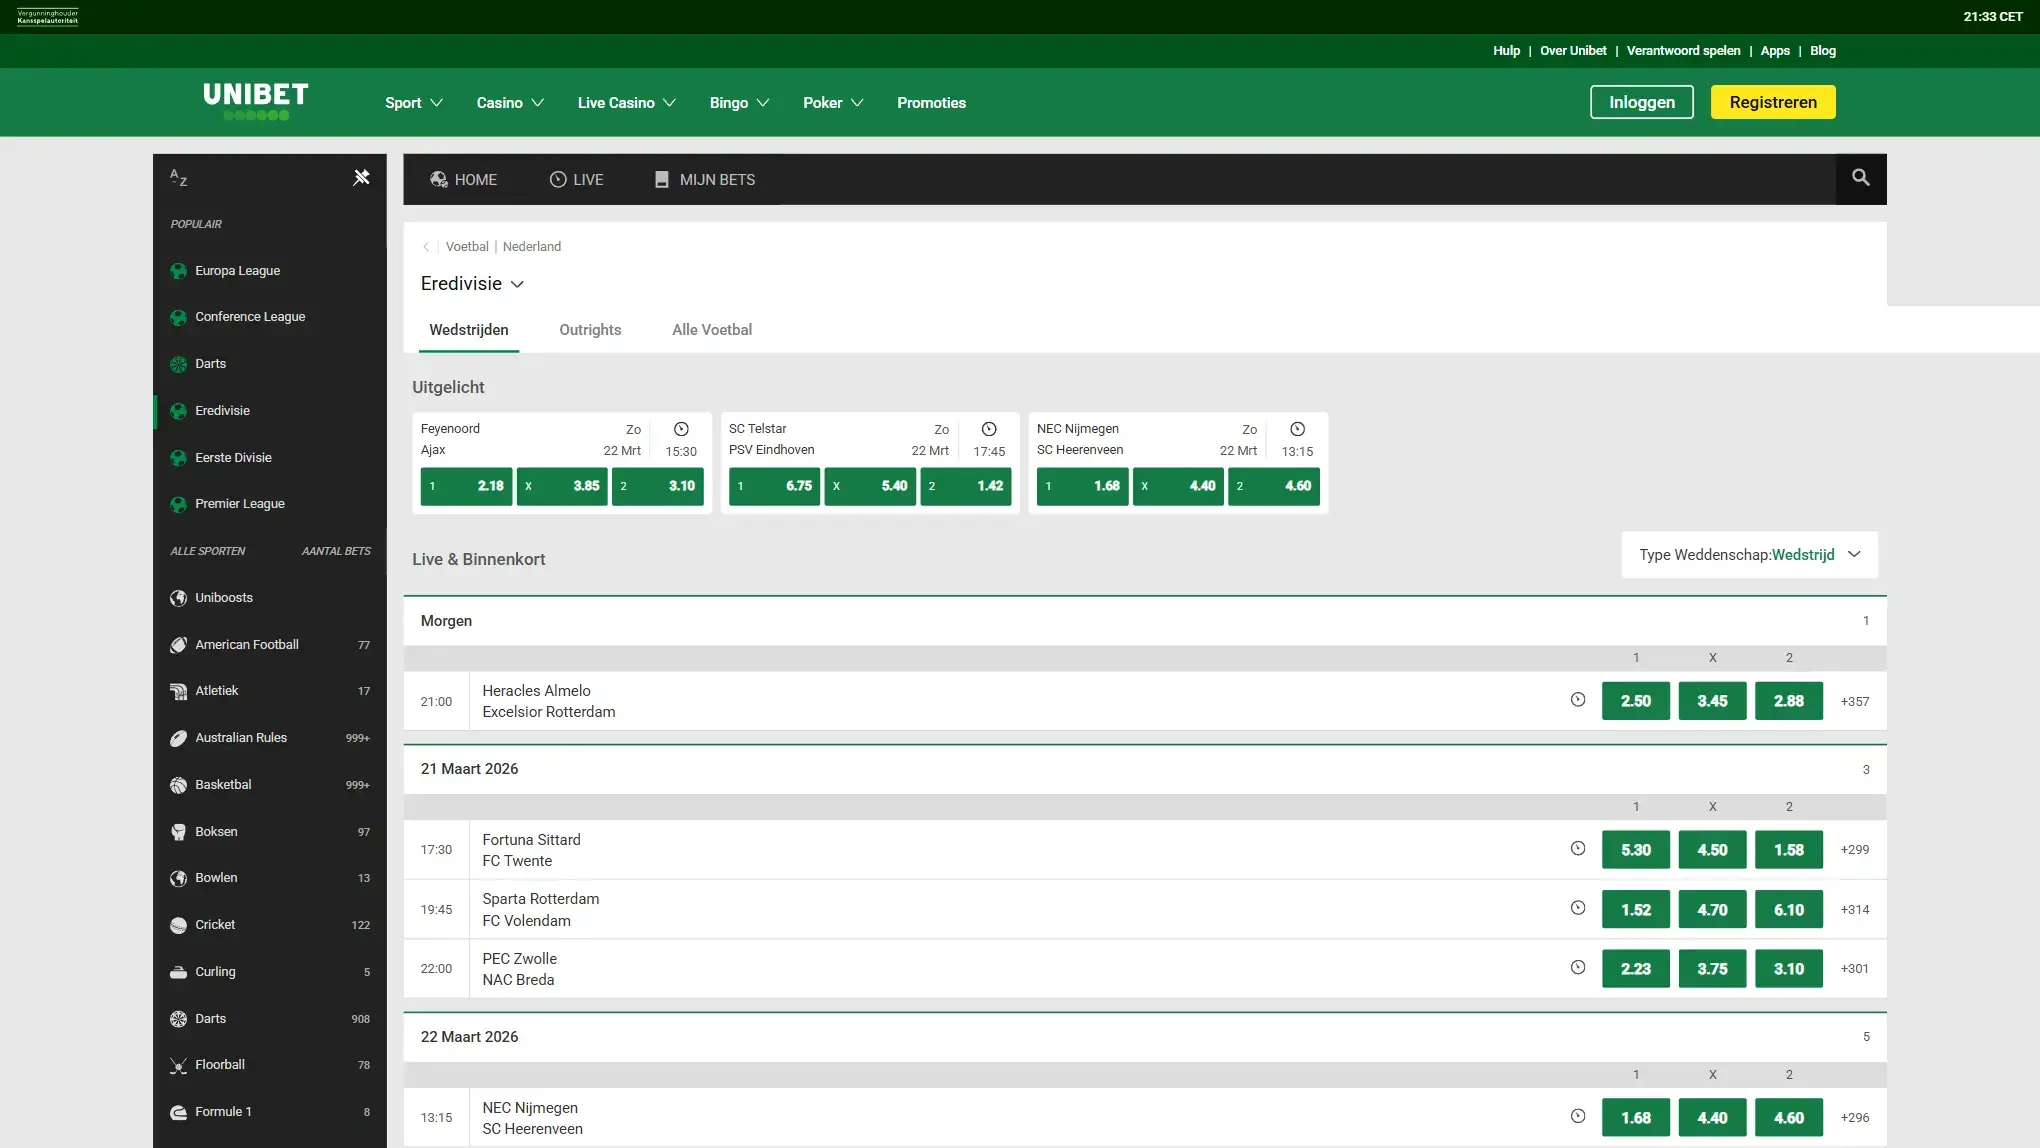Screen dimensions: 2040x1148
Task: Click the Uniboosts icon
Action: pos(178,598)
